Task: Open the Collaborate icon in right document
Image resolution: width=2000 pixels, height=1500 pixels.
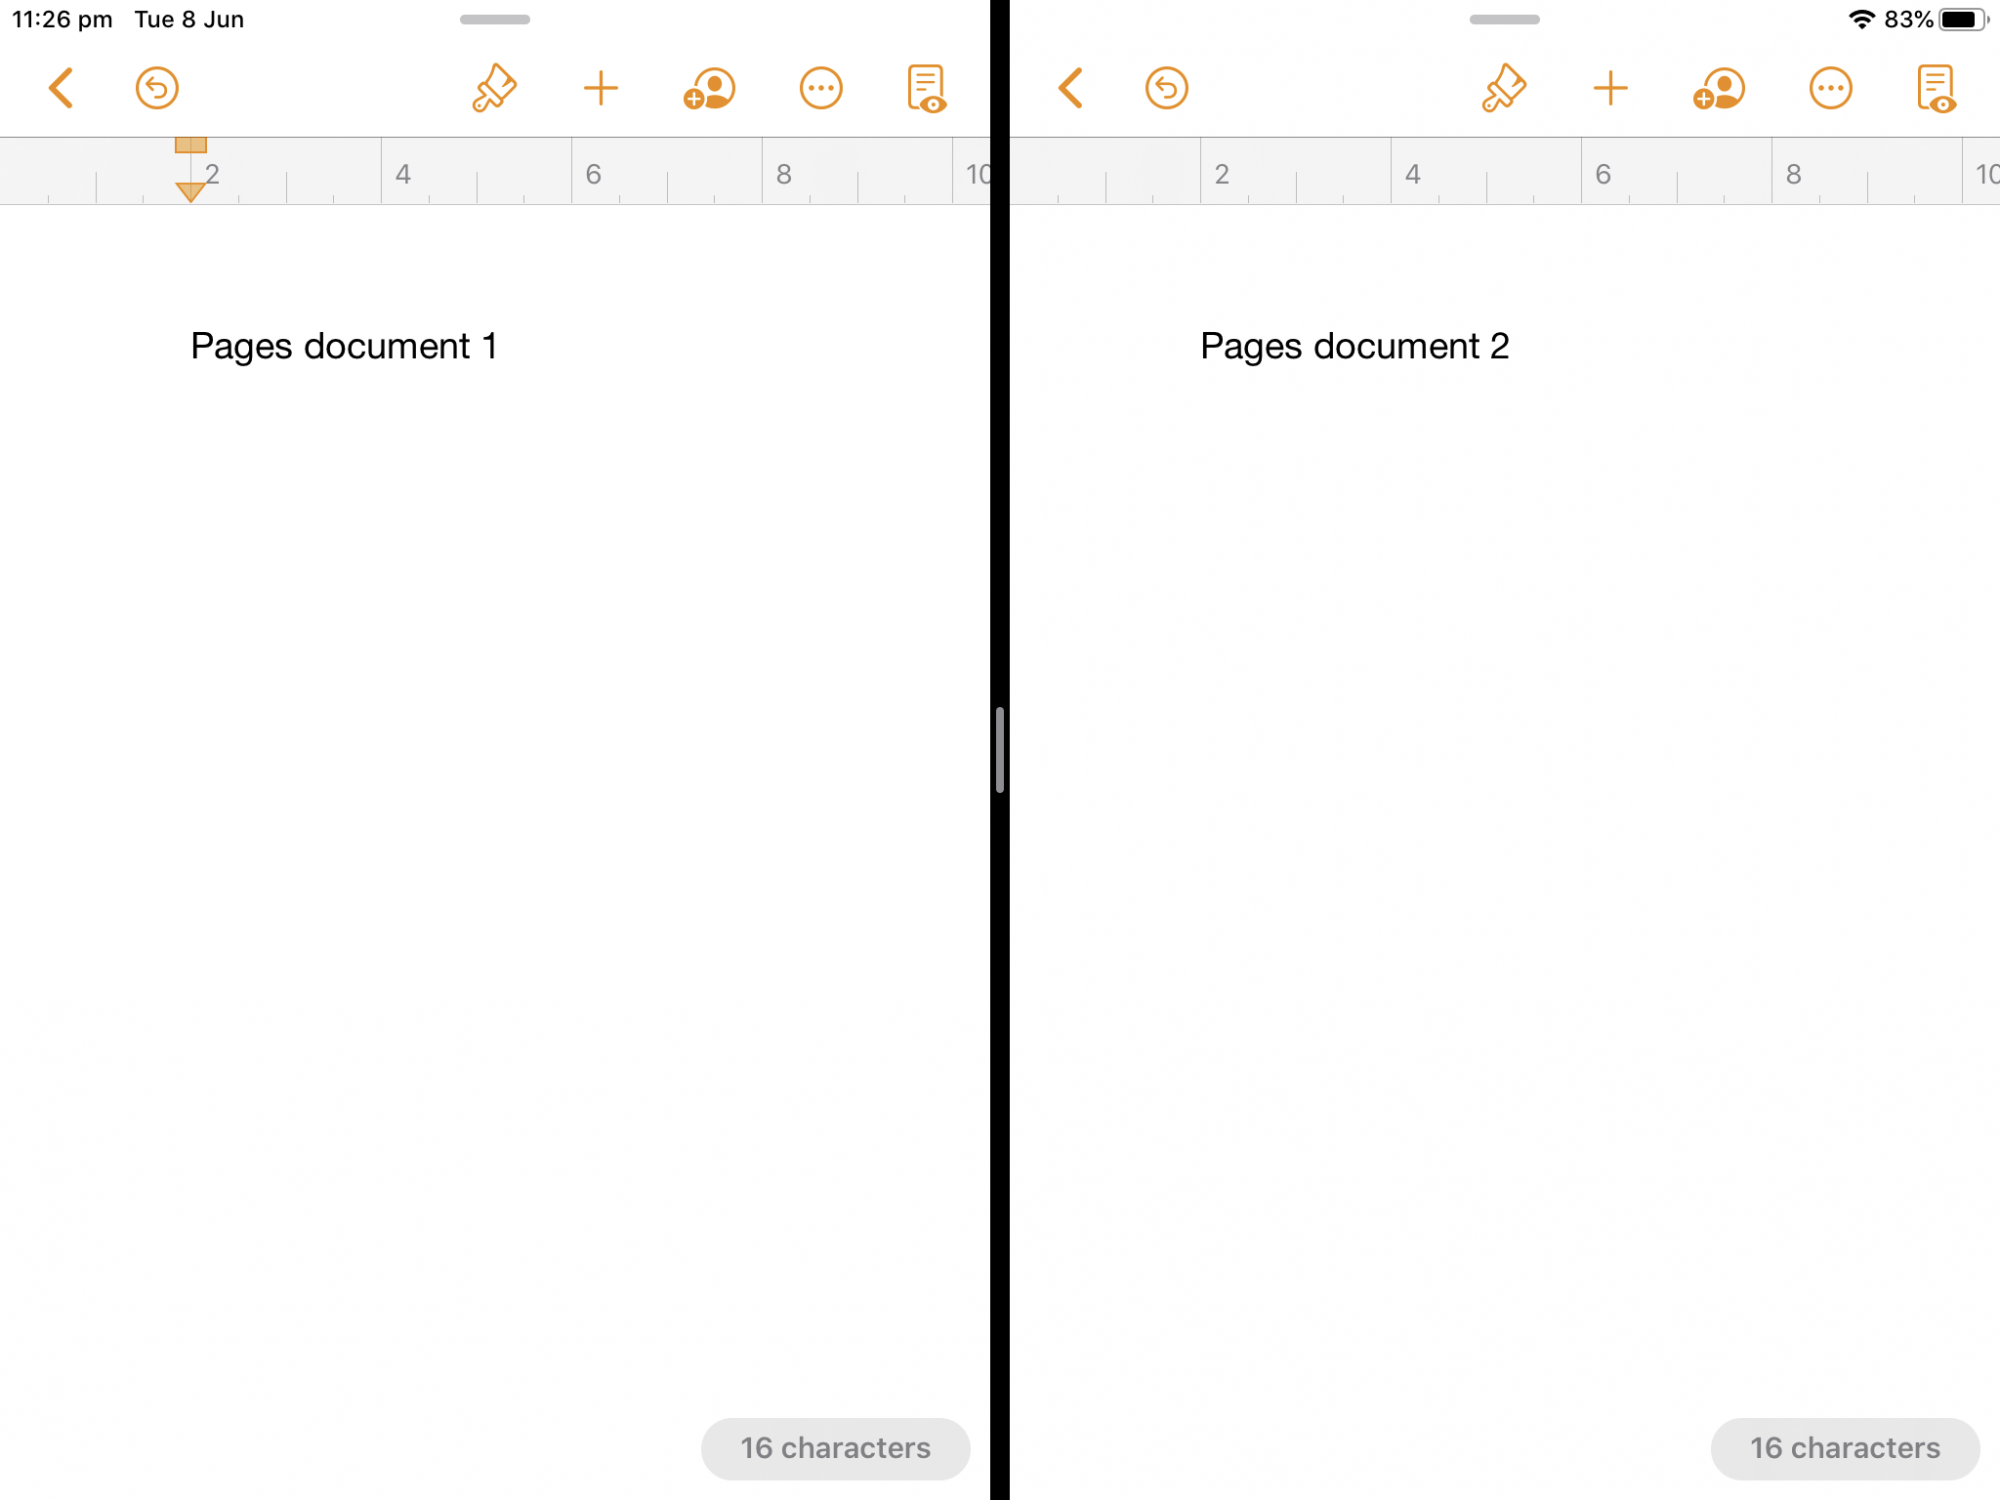Action: tap(1719, 88)
